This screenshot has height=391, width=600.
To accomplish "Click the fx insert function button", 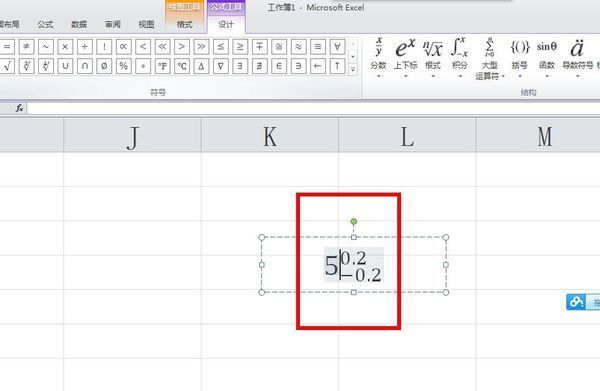I will click(20, 109).
